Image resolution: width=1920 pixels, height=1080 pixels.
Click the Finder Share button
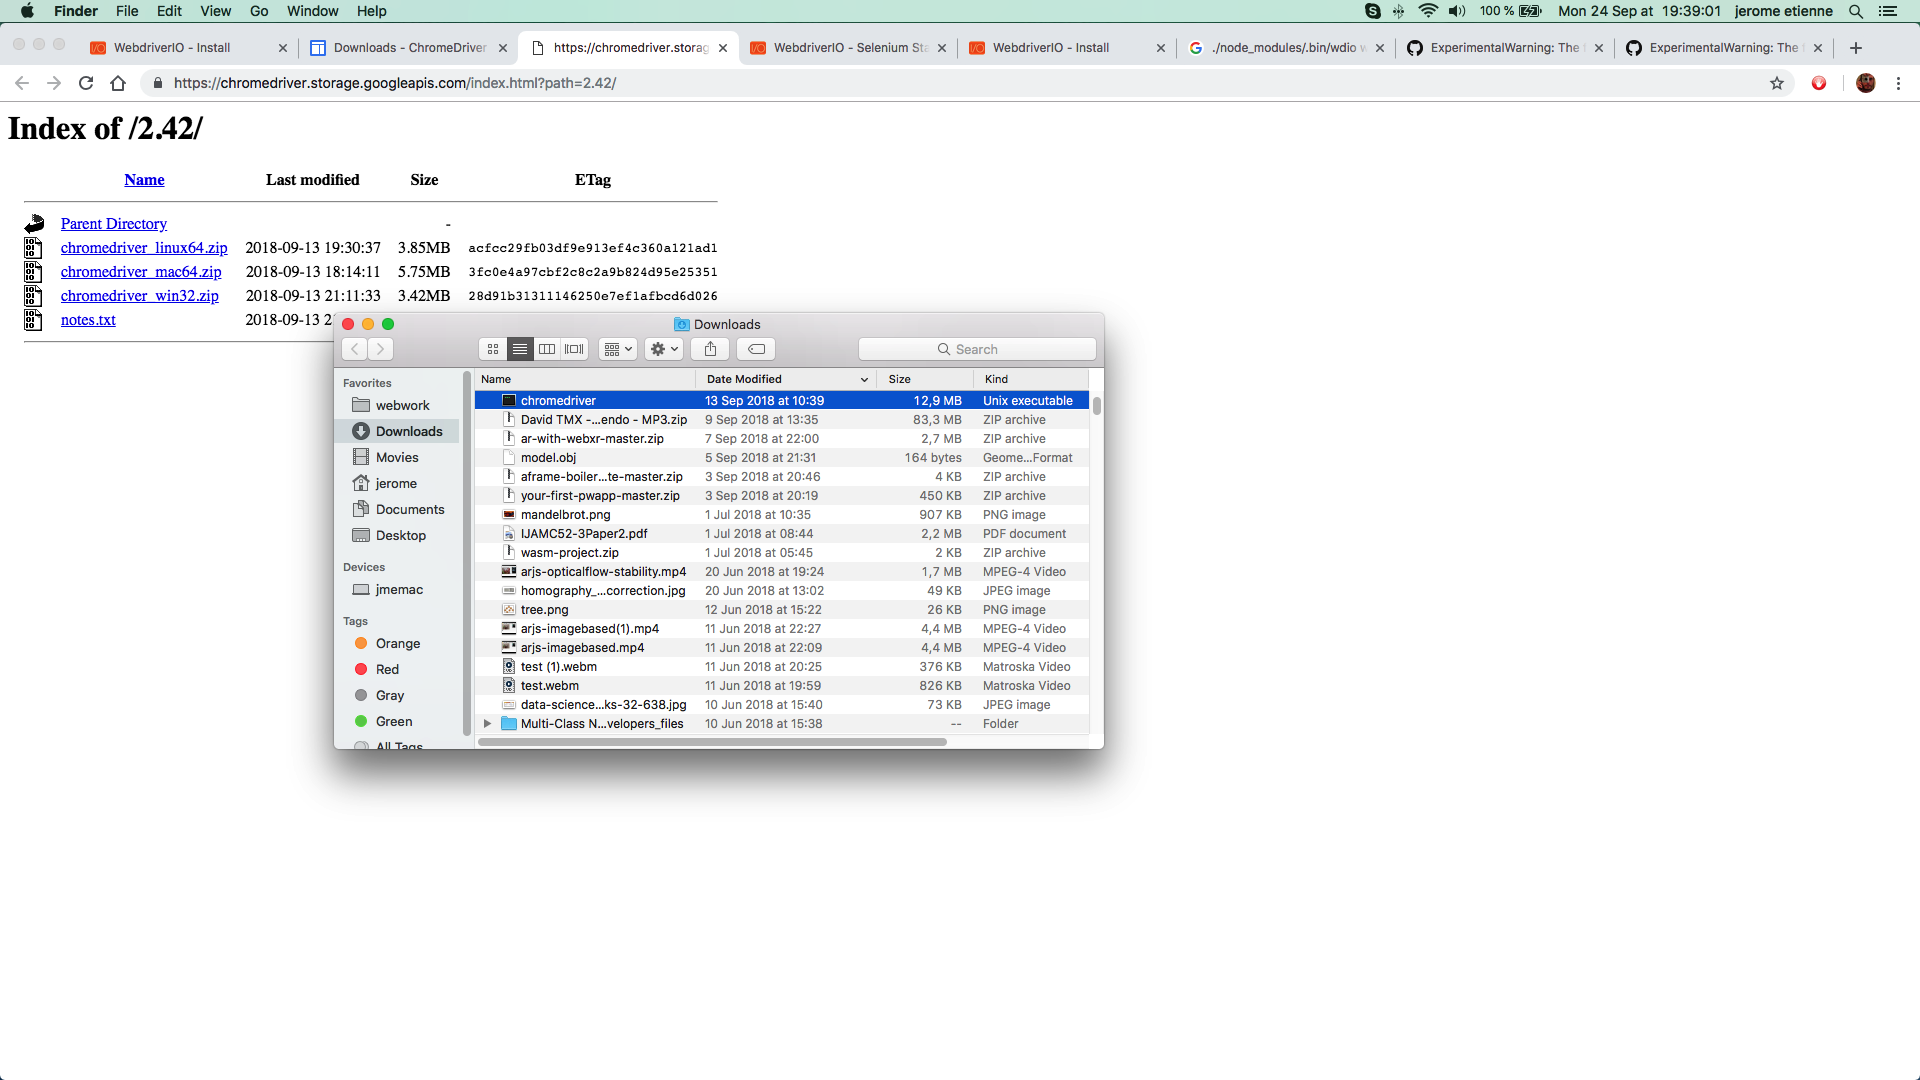tap(710, 349)
